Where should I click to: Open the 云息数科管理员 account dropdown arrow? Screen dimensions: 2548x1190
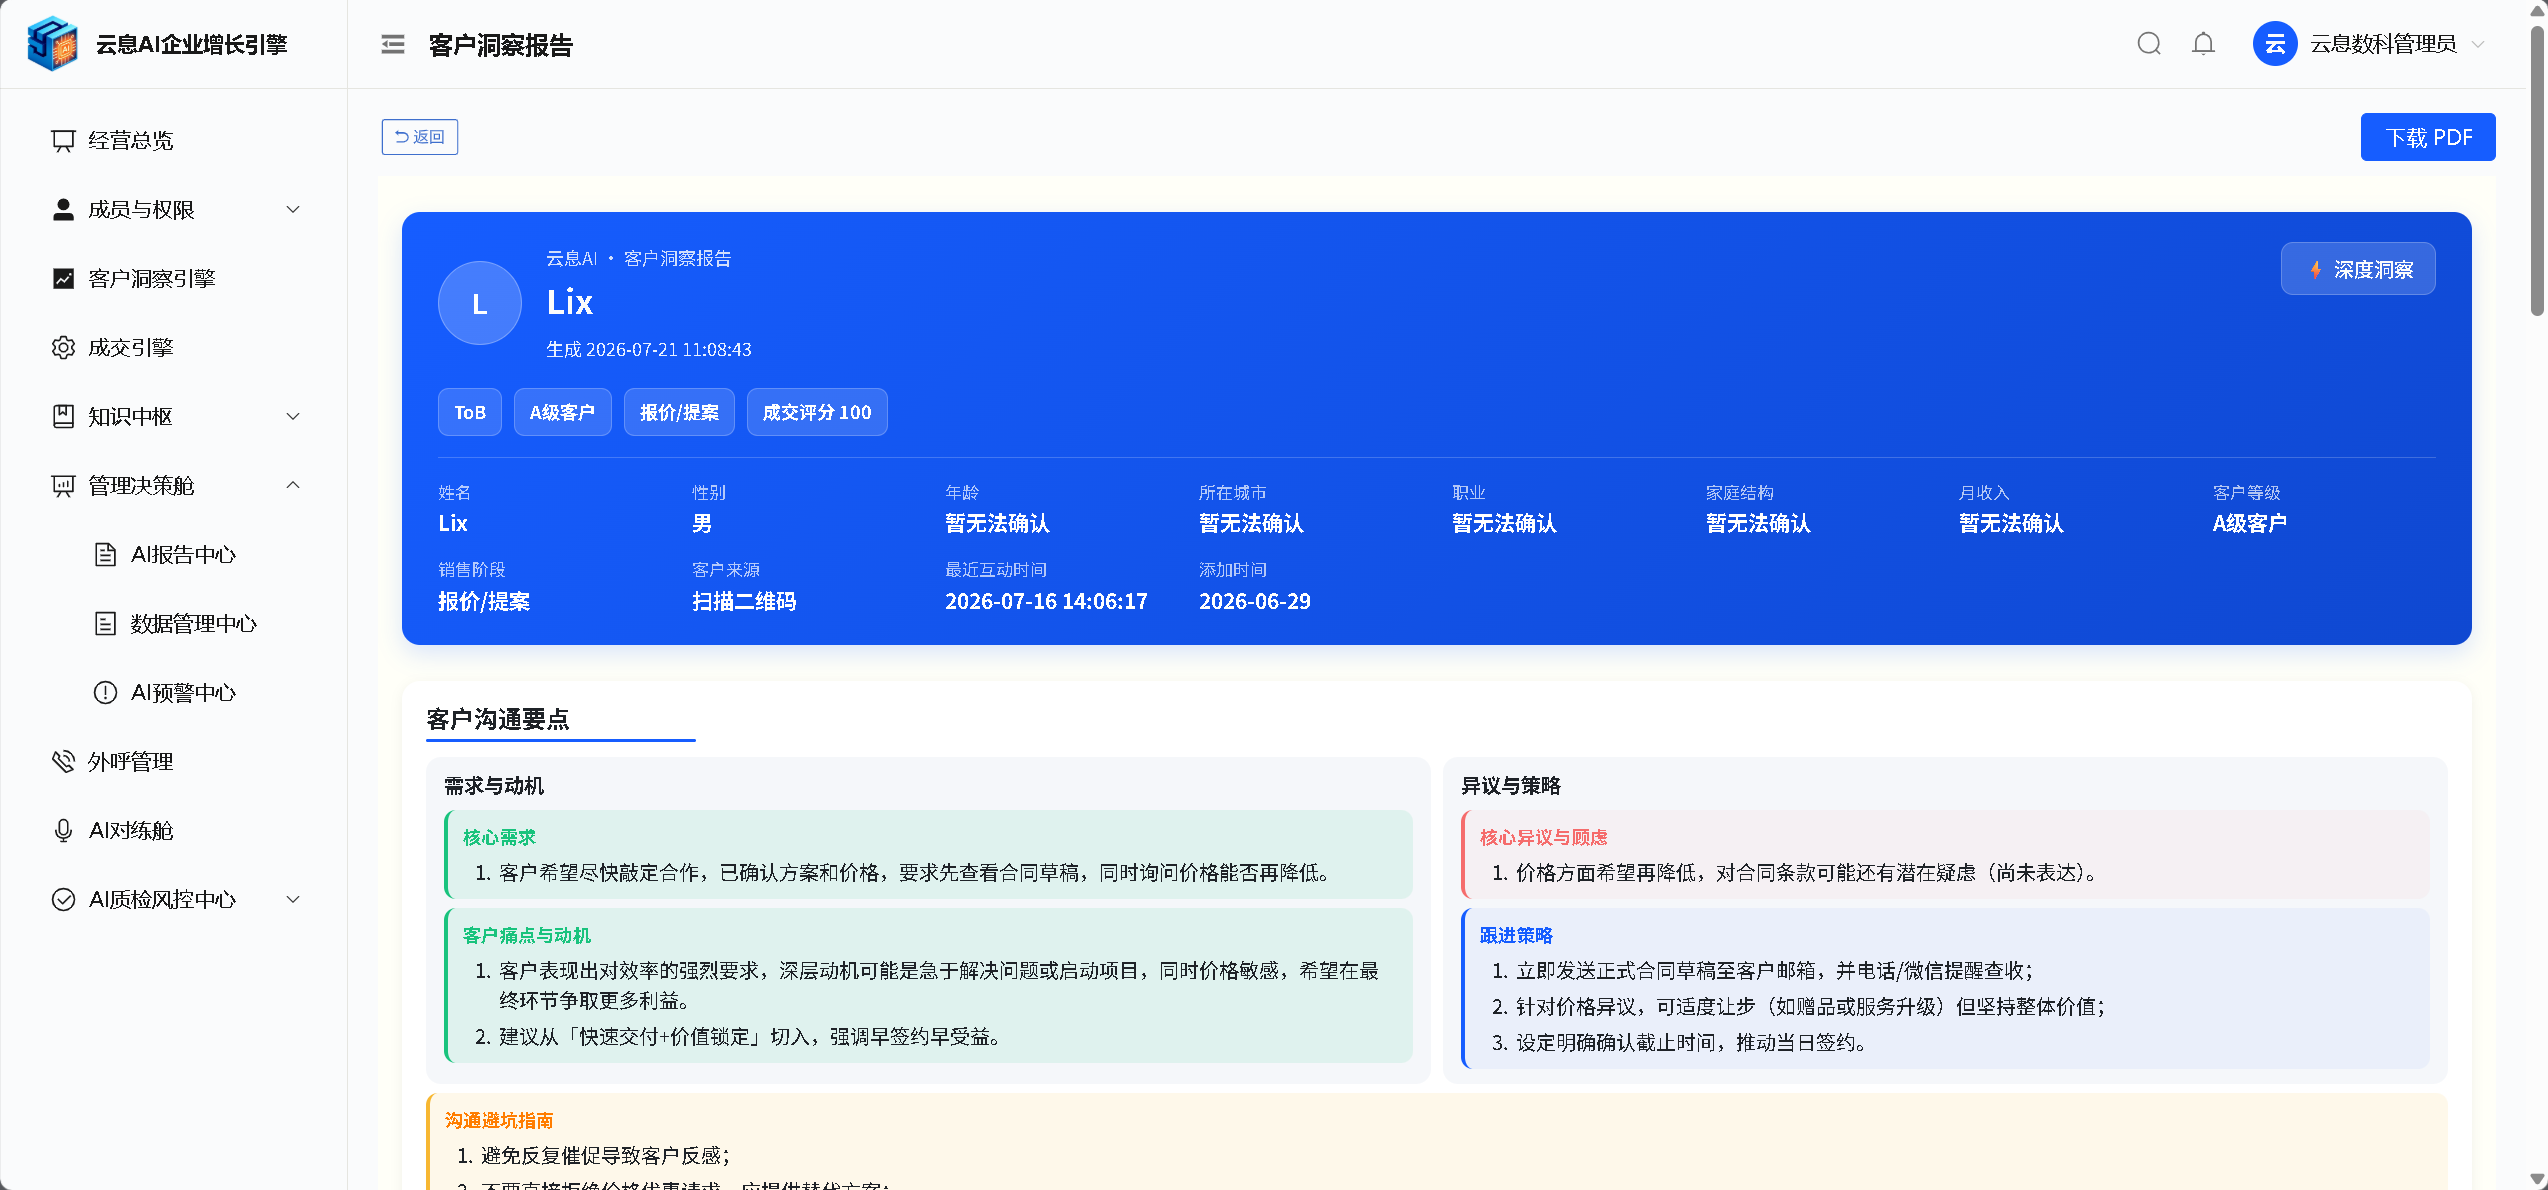[2478, 44]
